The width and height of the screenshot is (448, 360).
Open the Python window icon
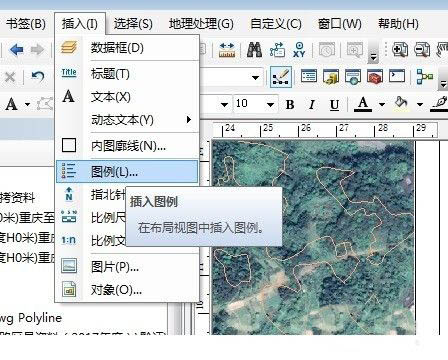point(397,76)
